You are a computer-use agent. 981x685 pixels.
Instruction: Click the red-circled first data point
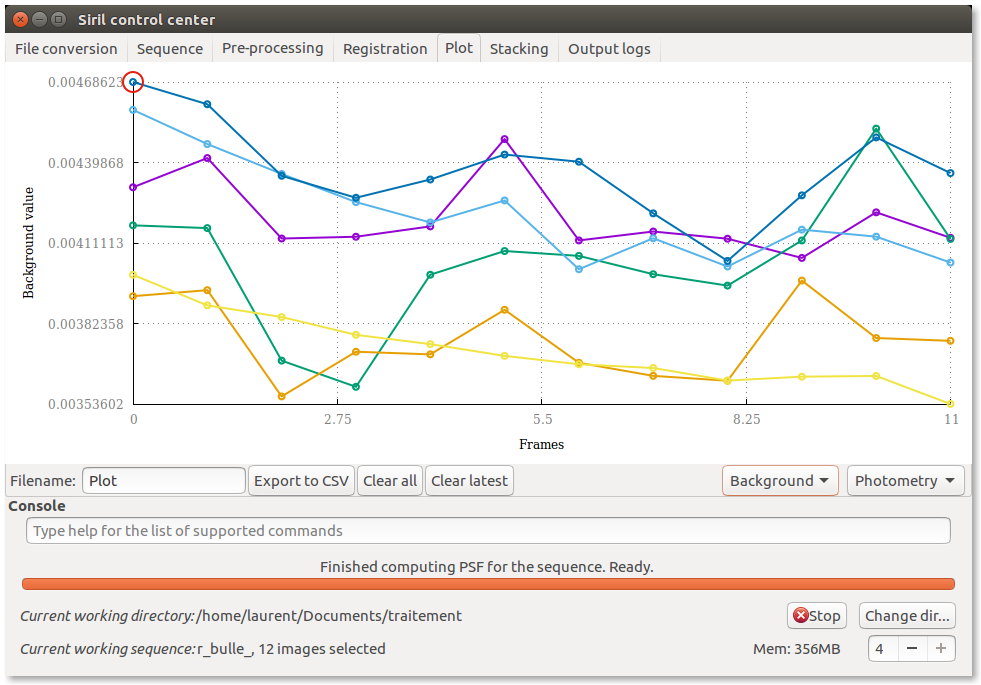pos(133,82)
